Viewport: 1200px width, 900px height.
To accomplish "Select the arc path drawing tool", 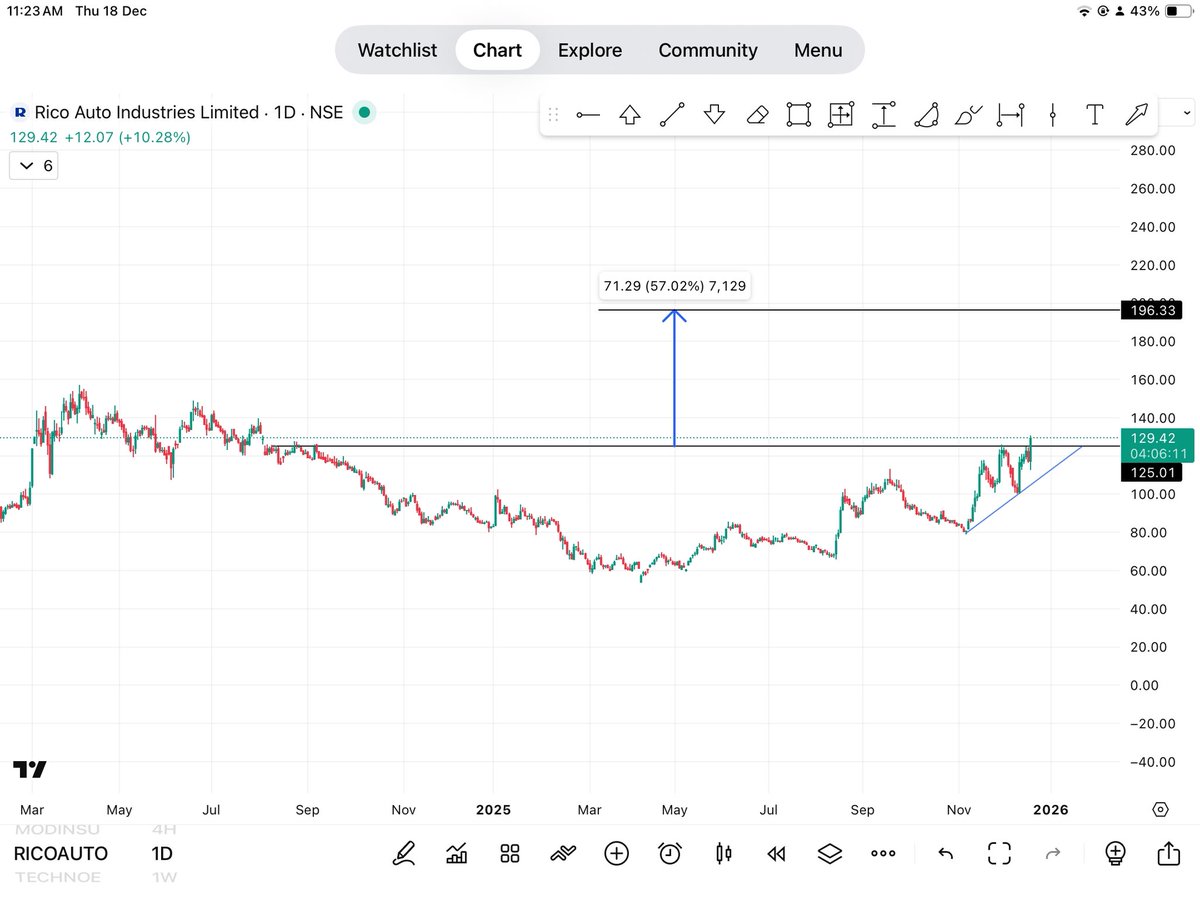I will tap(926, 115).
